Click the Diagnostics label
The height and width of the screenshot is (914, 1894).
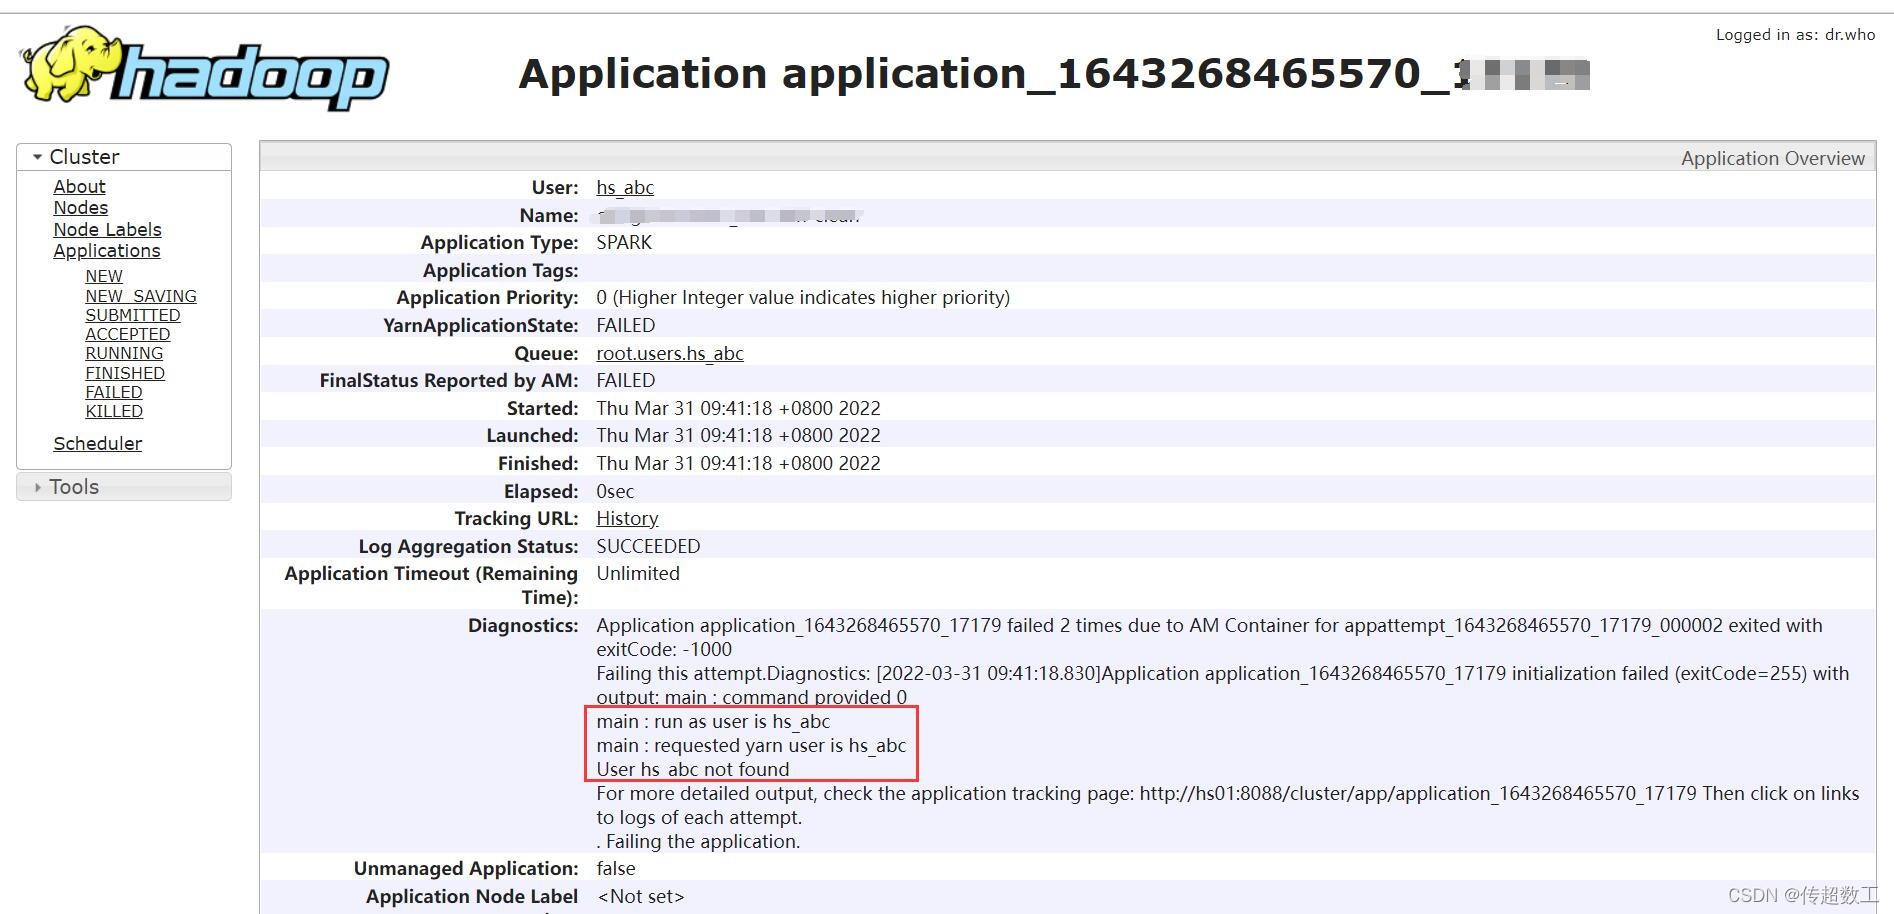pyautogui.click(x=523, y=626)
